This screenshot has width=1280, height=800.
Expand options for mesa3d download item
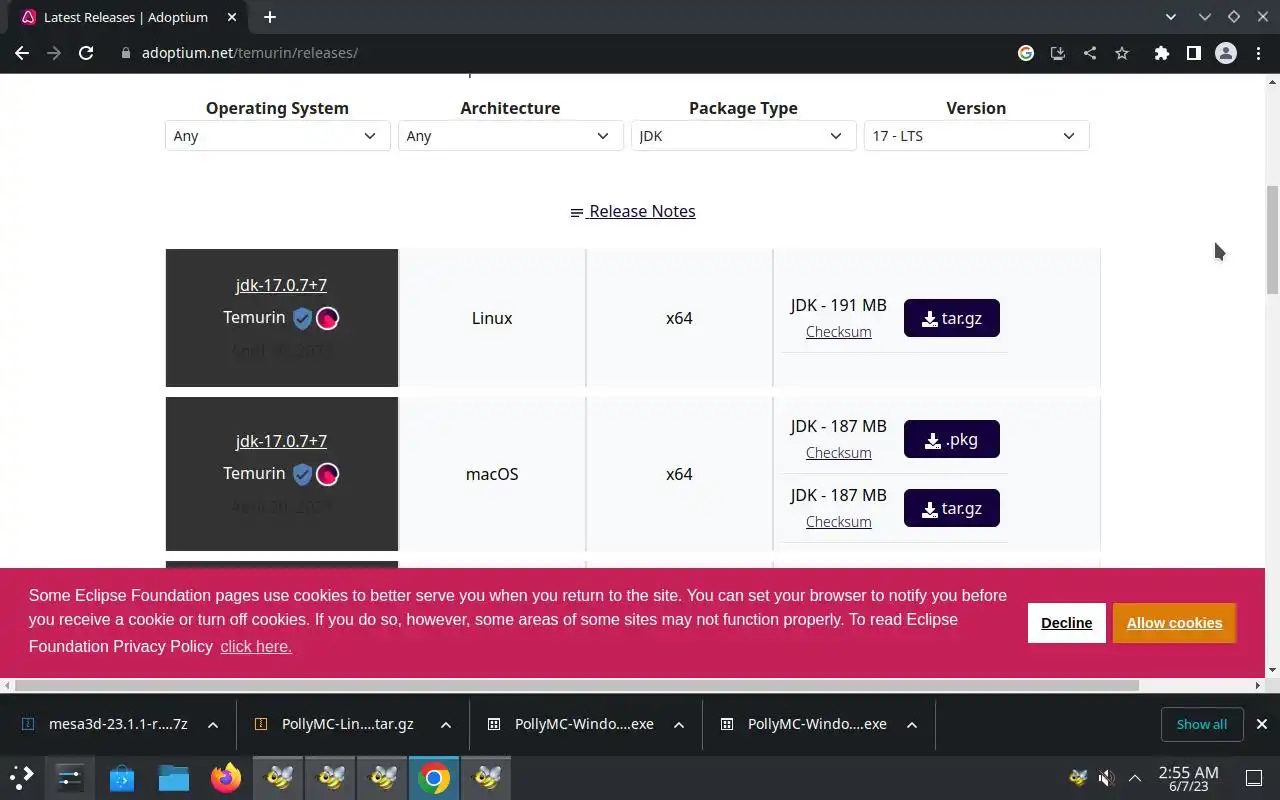pos(212,724)
